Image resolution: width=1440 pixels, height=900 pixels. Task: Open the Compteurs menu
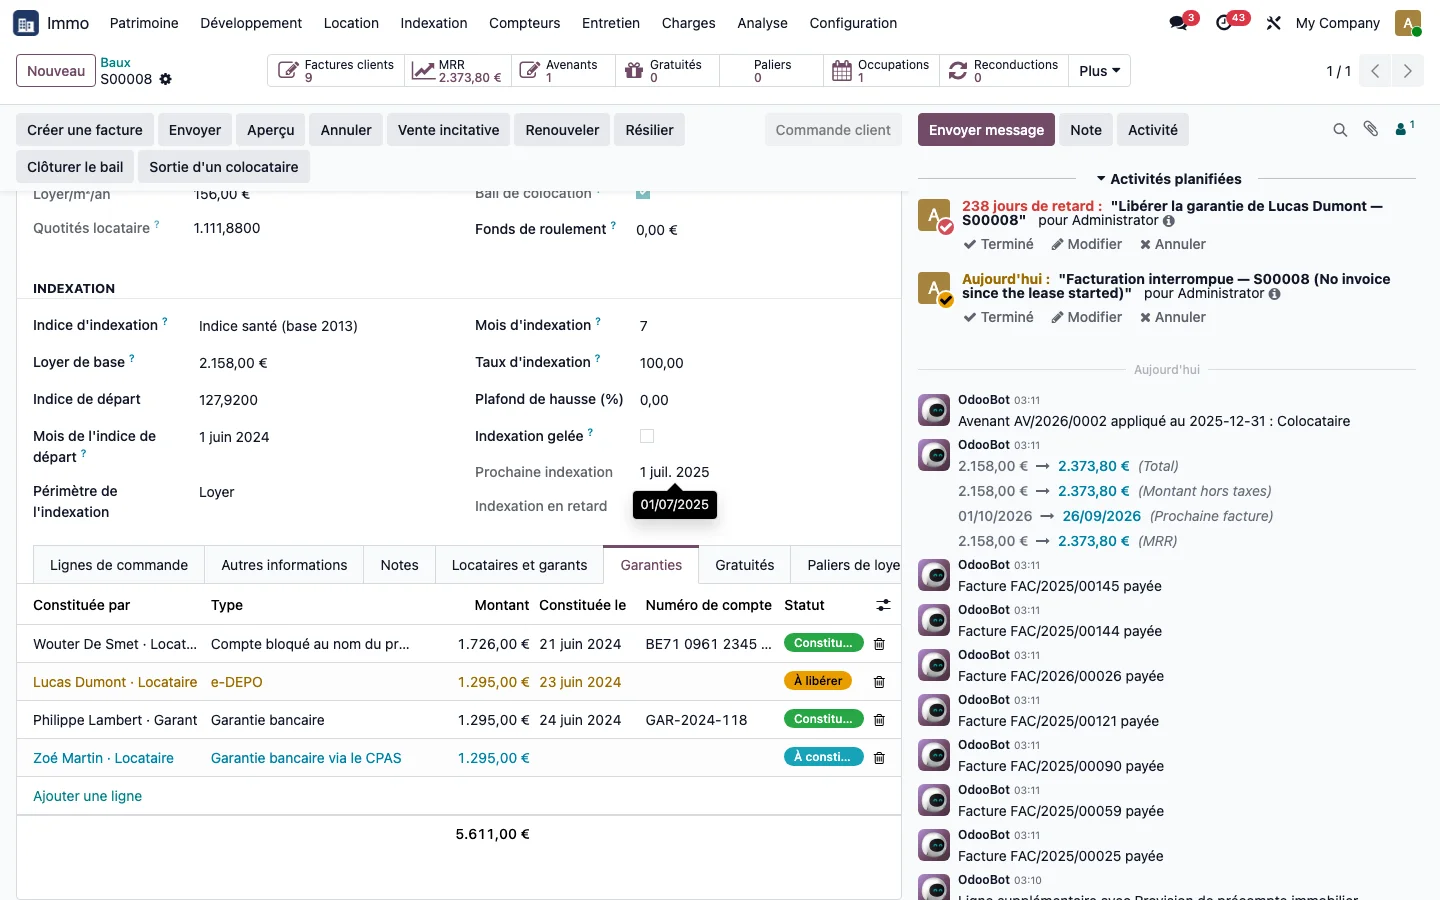click(x=524, y=23)
